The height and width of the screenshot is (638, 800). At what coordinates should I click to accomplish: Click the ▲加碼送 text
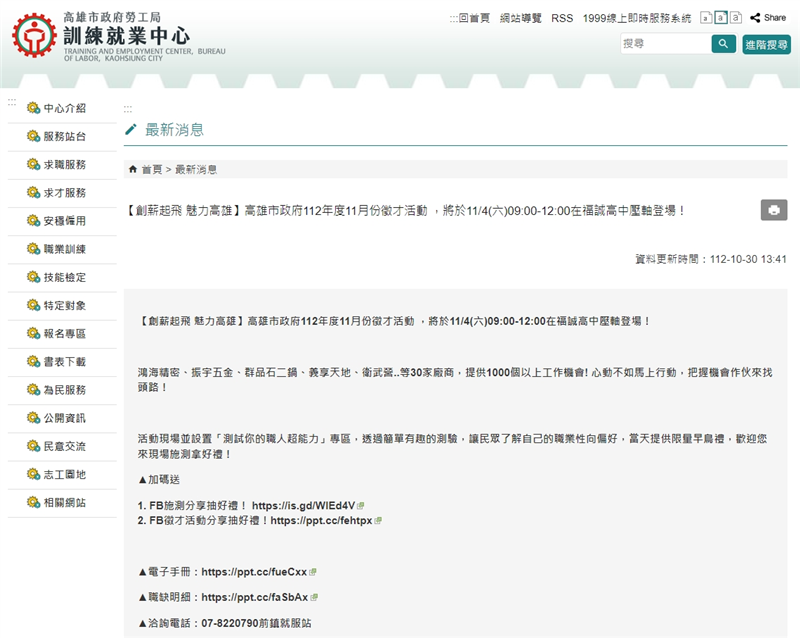pyautogui.click(x=159, y=480)
